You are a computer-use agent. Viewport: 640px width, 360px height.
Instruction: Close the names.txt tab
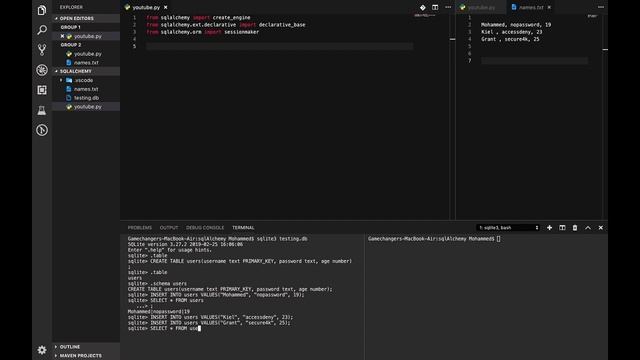549,7
